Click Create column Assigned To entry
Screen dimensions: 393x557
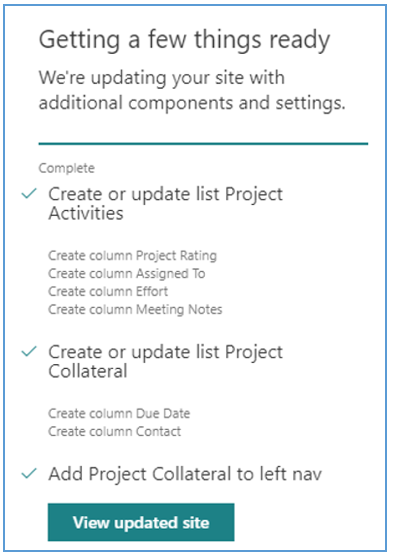(127, 273)
